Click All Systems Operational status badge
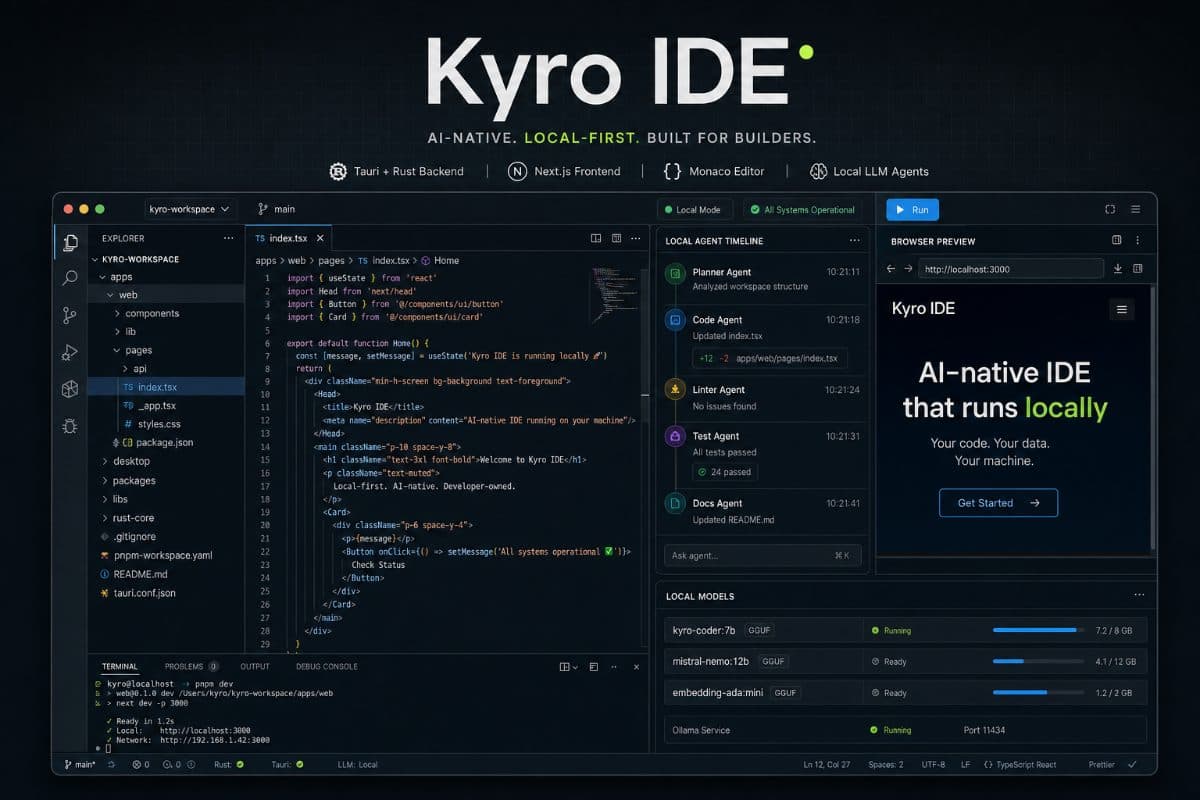The height and width of the screenshot is (800, 1200). pos(803,210)
